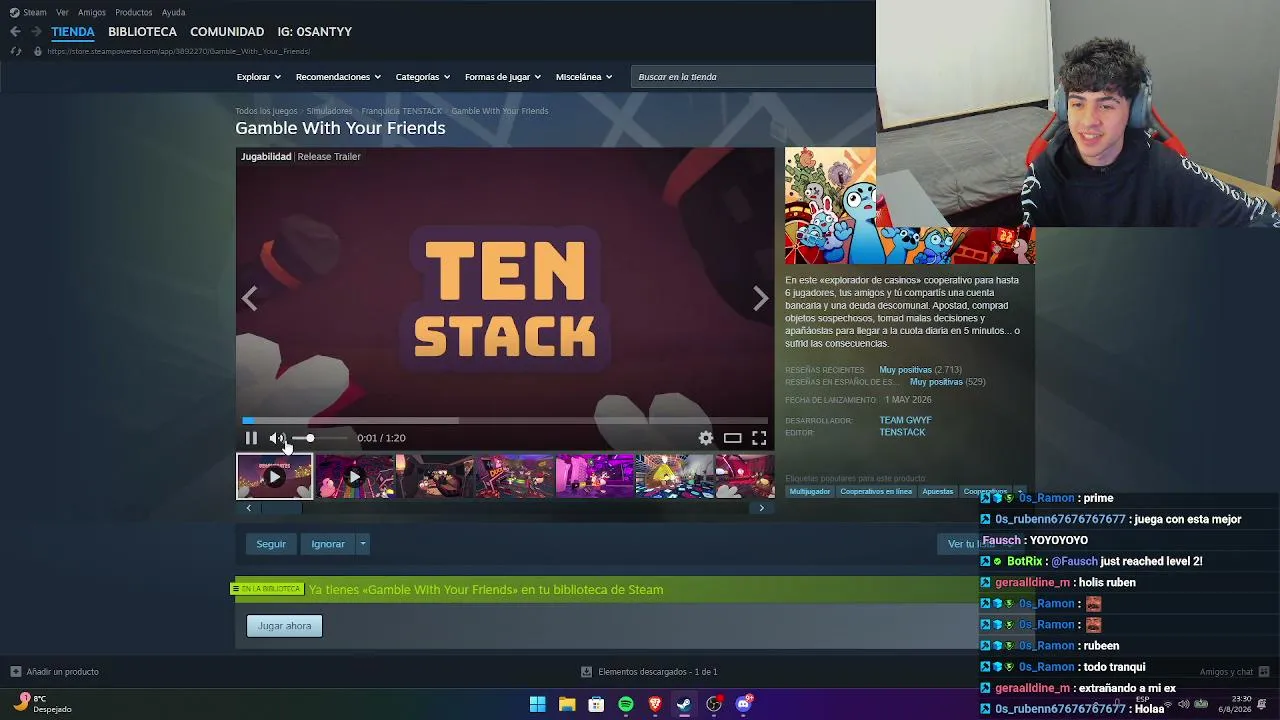1280x720 pixels.
Task: Open the Spanish reviews Muy positivas link
Action: [x=936, y=382]
